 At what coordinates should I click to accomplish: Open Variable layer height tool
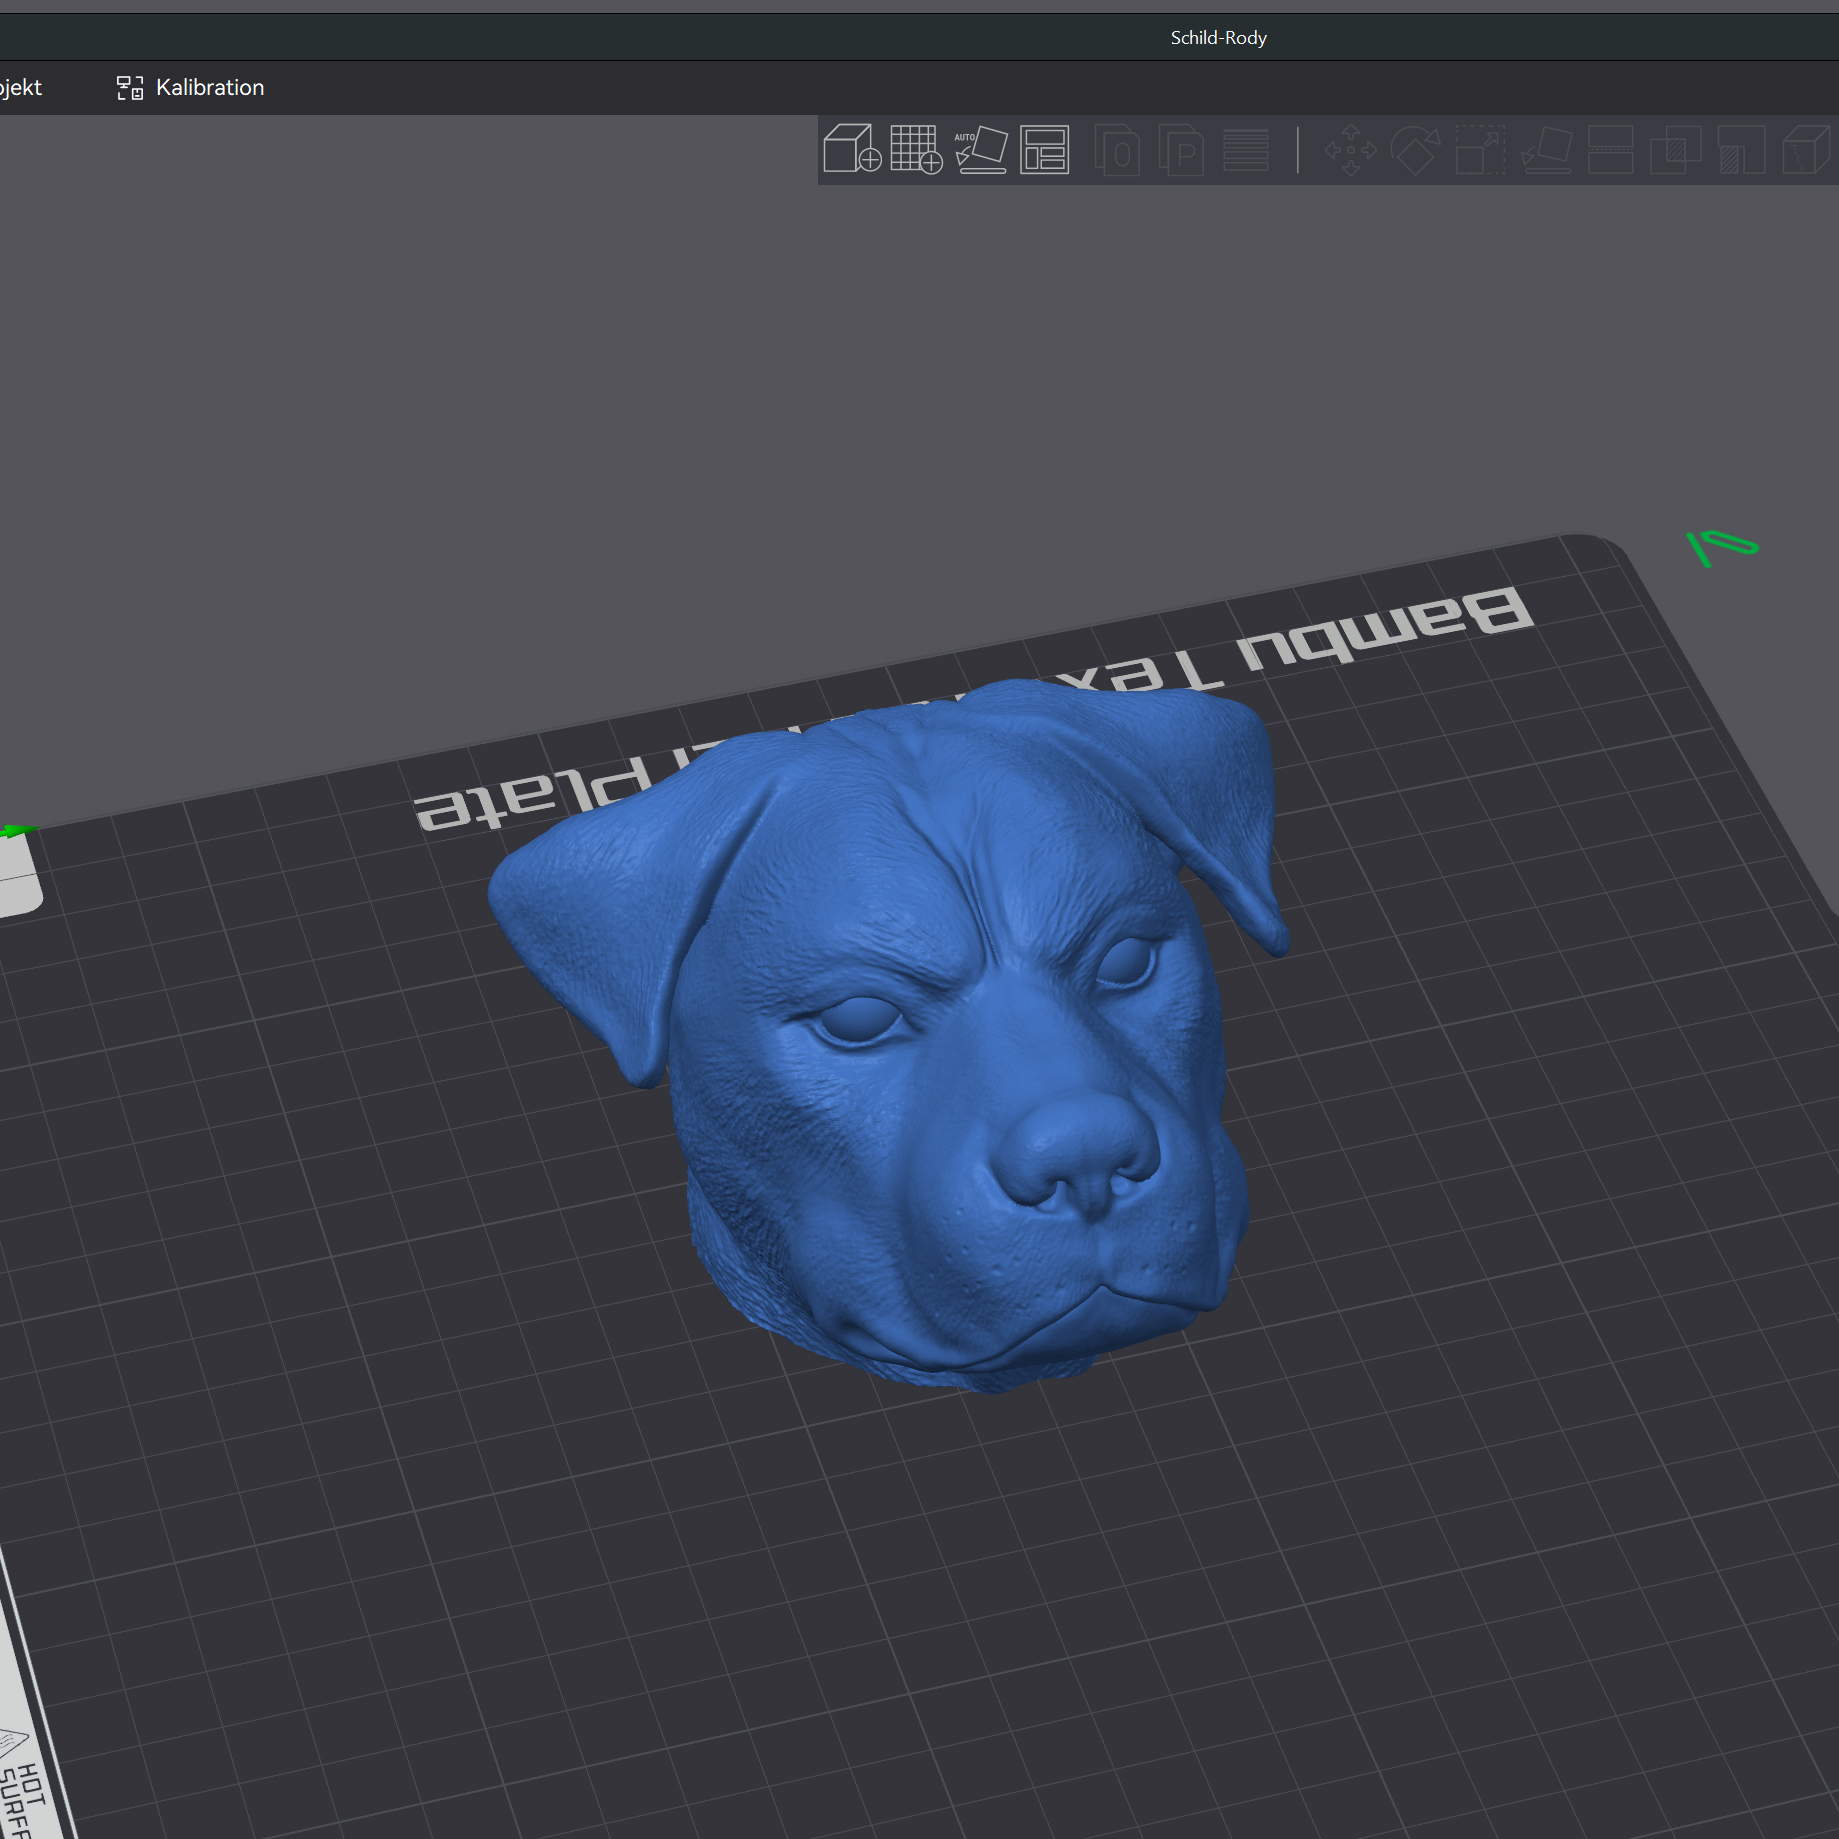[1246, 150]
